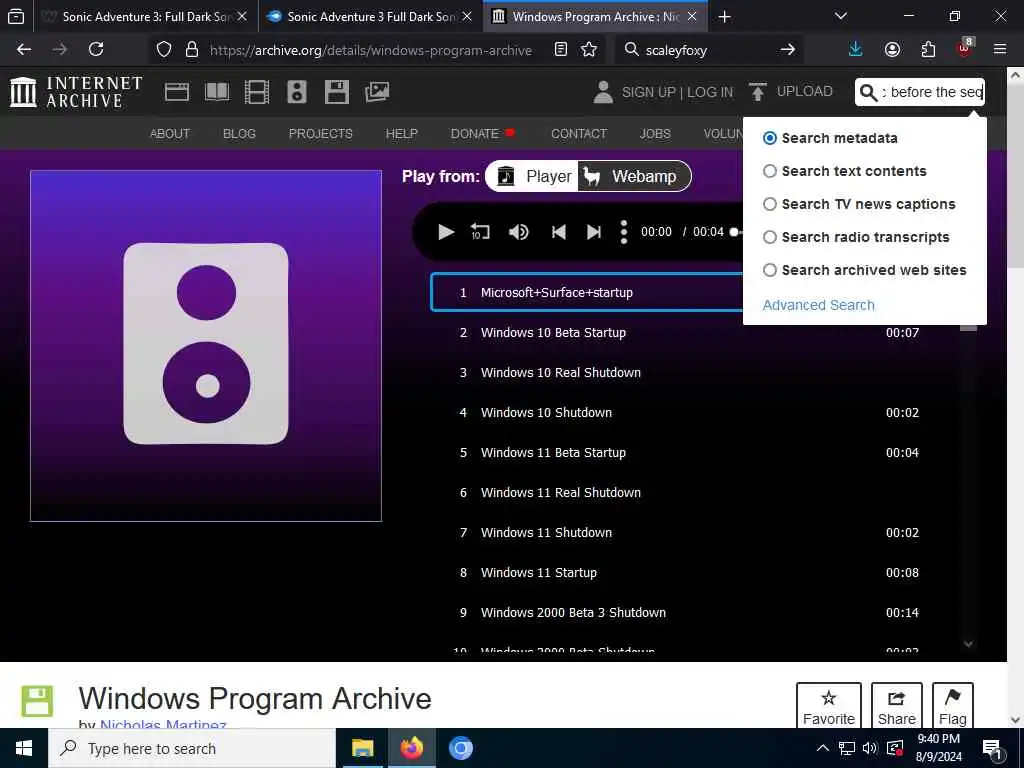The image size is (1024, 768).
Task: Open the Help menu item
Action: [x=402, y=134]
